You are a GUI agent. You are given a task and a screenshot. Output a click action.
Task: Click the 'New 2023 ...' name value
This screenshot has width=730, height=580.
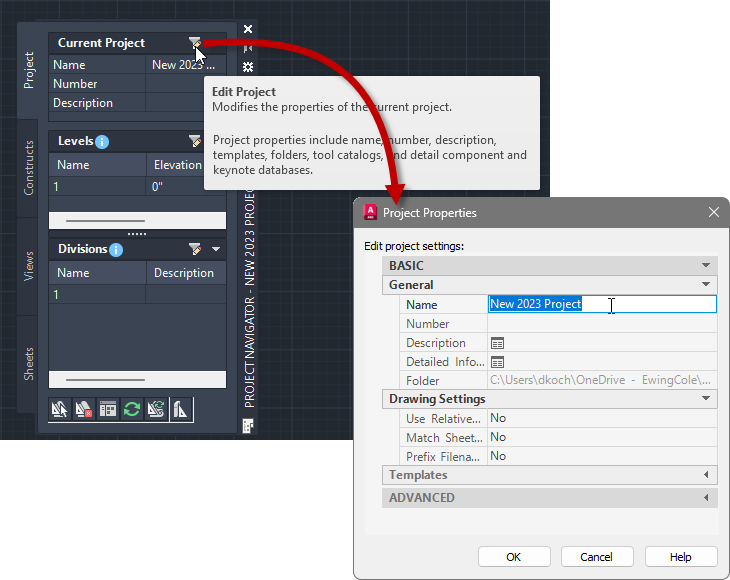[183, 65]
